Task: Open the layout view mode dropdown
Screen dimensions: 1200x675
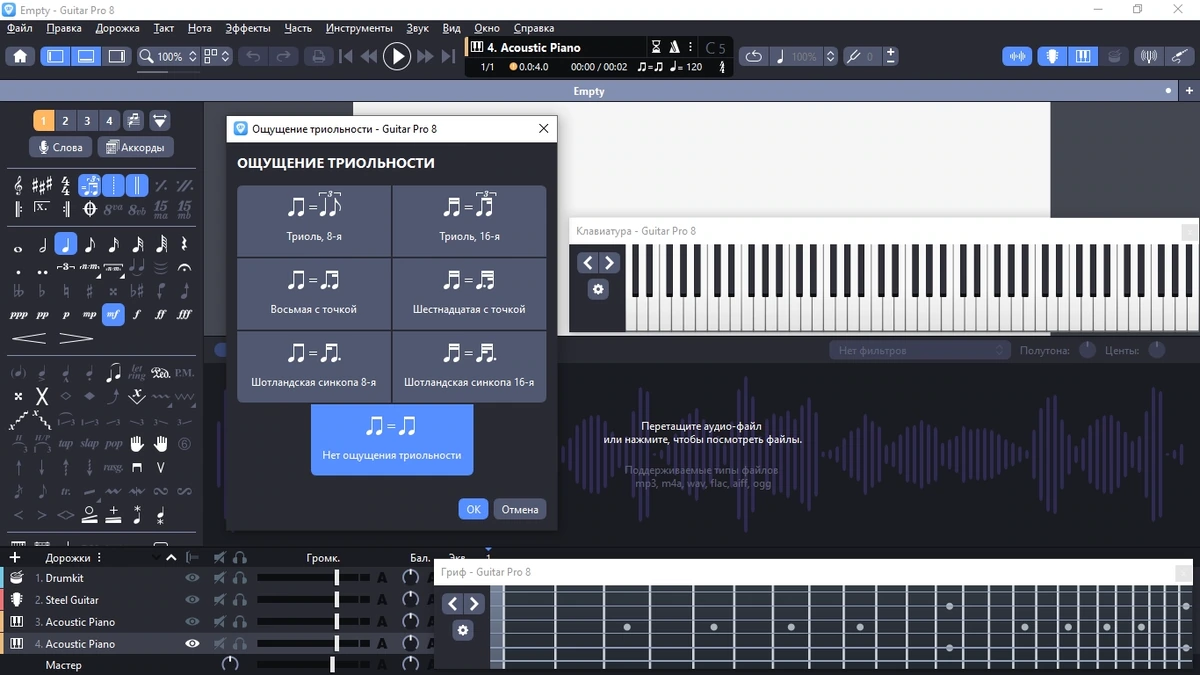Action: coord(216,56)
